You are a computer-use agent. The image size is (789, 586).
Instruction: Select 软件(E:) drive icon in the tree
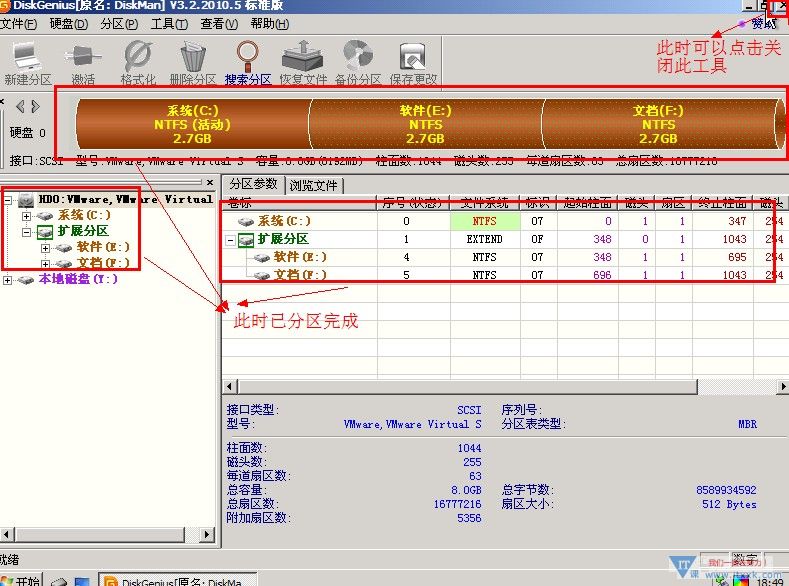[64, 247]
